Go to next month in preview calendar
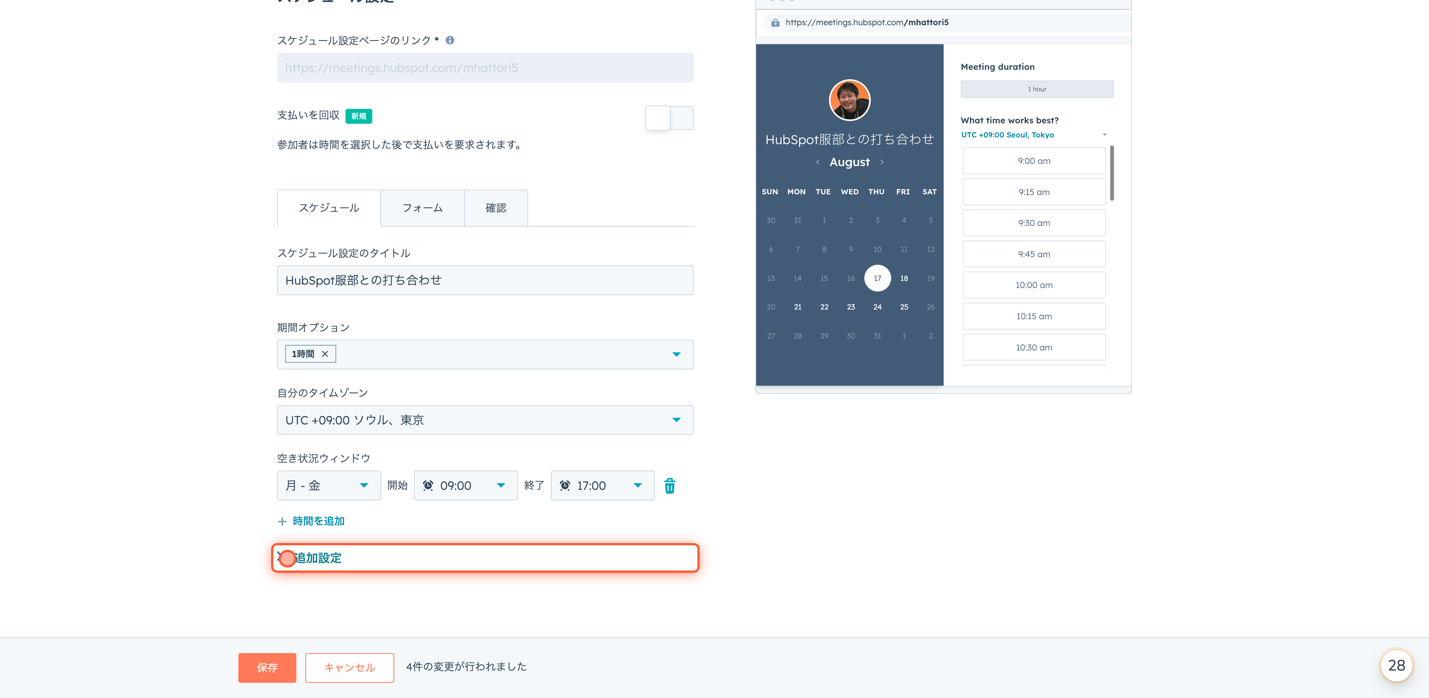The height and width of the screenshot is (698, 1429). (x=882, y=162)
